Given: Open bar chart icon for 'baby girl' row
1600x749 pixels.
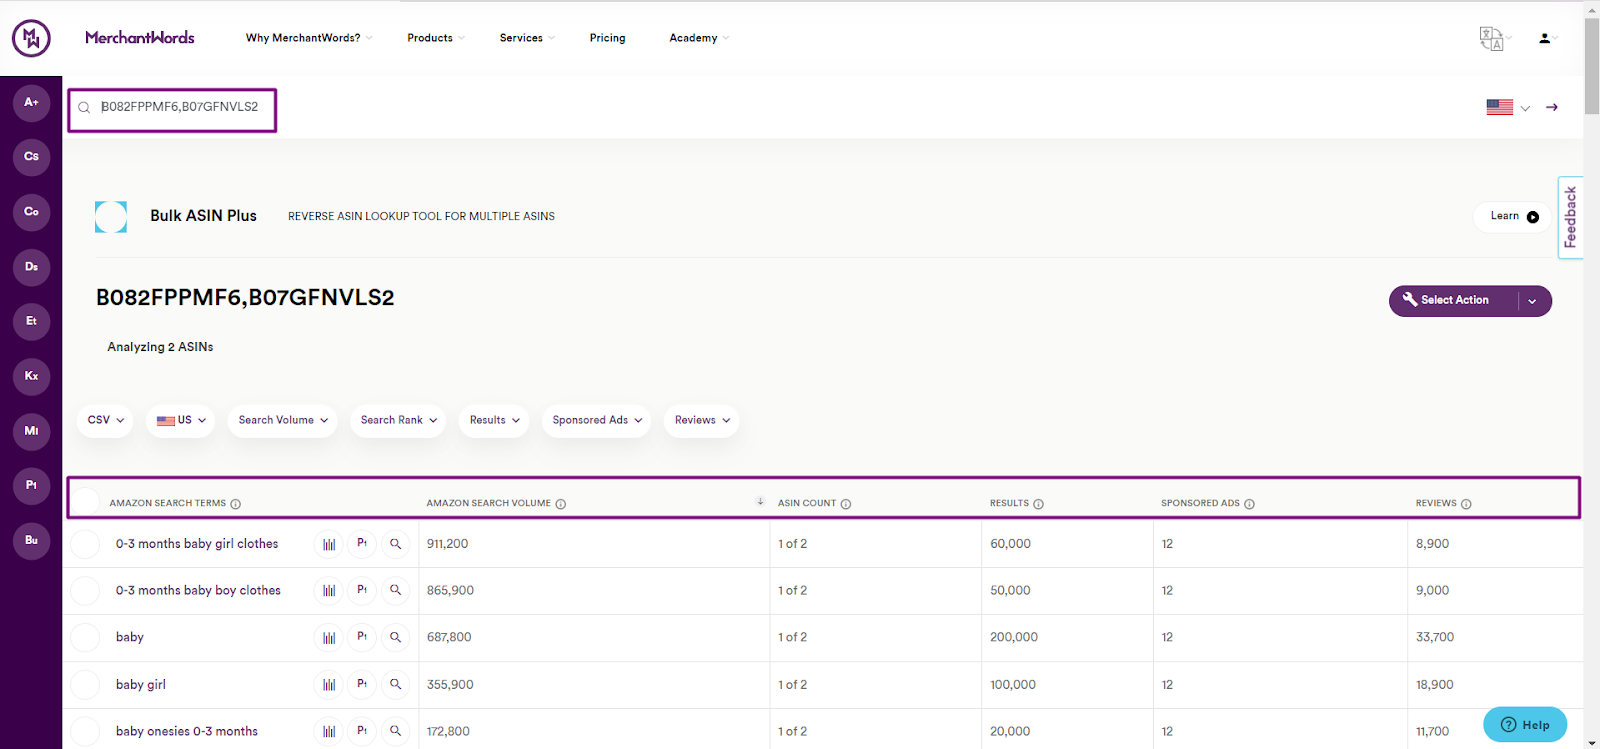Looking at the screenshot, I should tap(329, 685).
